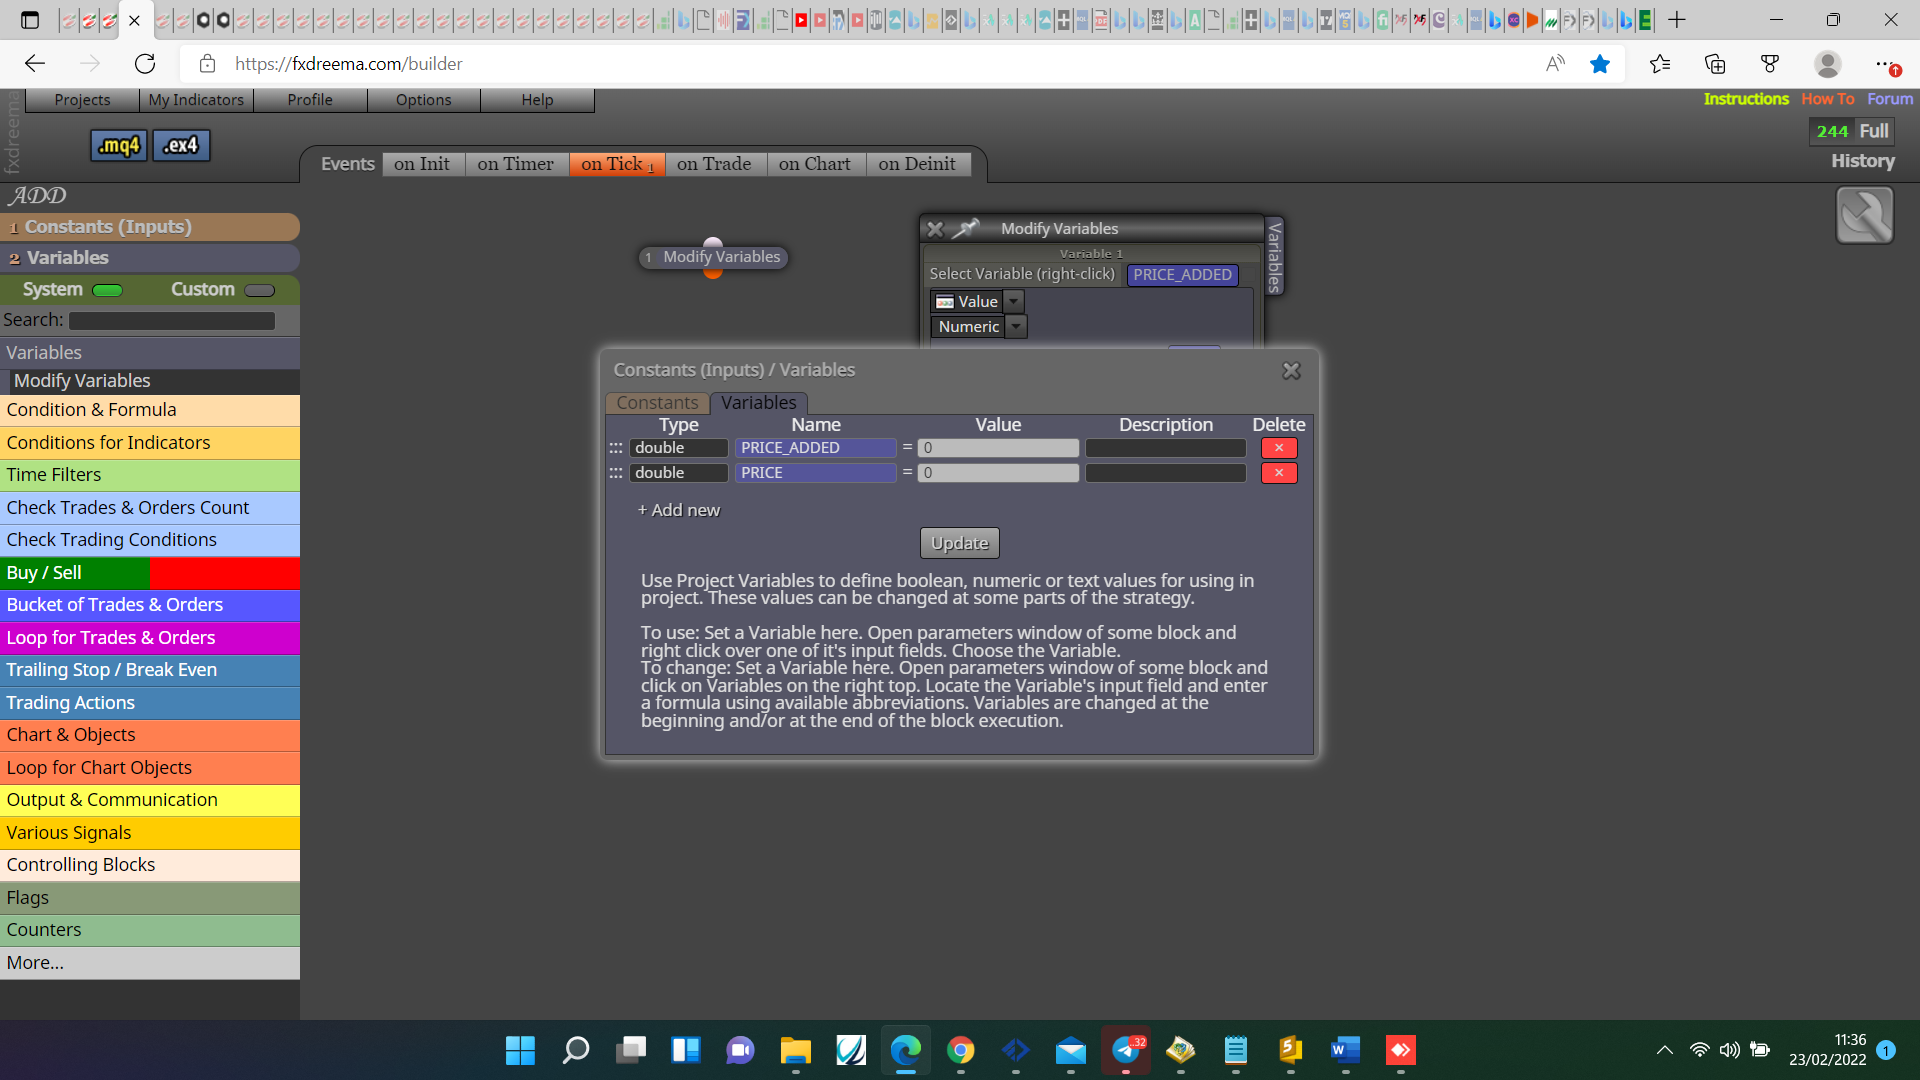Image resolution: width=1920 pixels, height=1080 pixels.
Task: Click the Description field of PRICE_ADDED row
Action: tap(1166, 448)
